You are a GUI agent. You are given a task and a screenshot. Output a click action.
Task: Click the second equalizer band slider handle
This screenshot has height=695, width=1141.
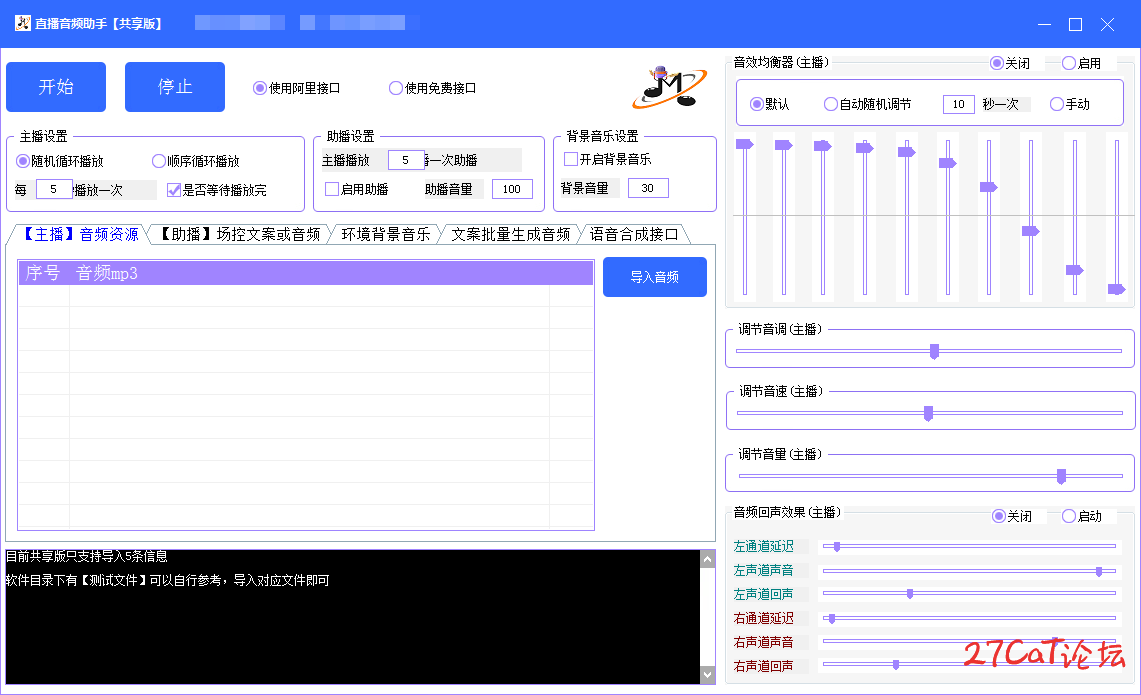tap(784, 145)
